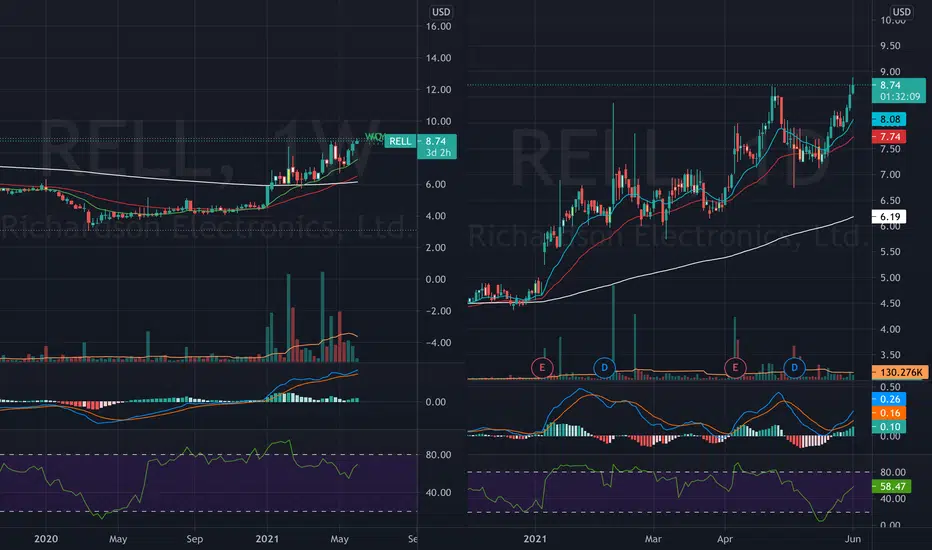The width and height of the screenshot is (932, 550).
Task: Click Apr on the daily time axis
Action: [x=725, y=539]
